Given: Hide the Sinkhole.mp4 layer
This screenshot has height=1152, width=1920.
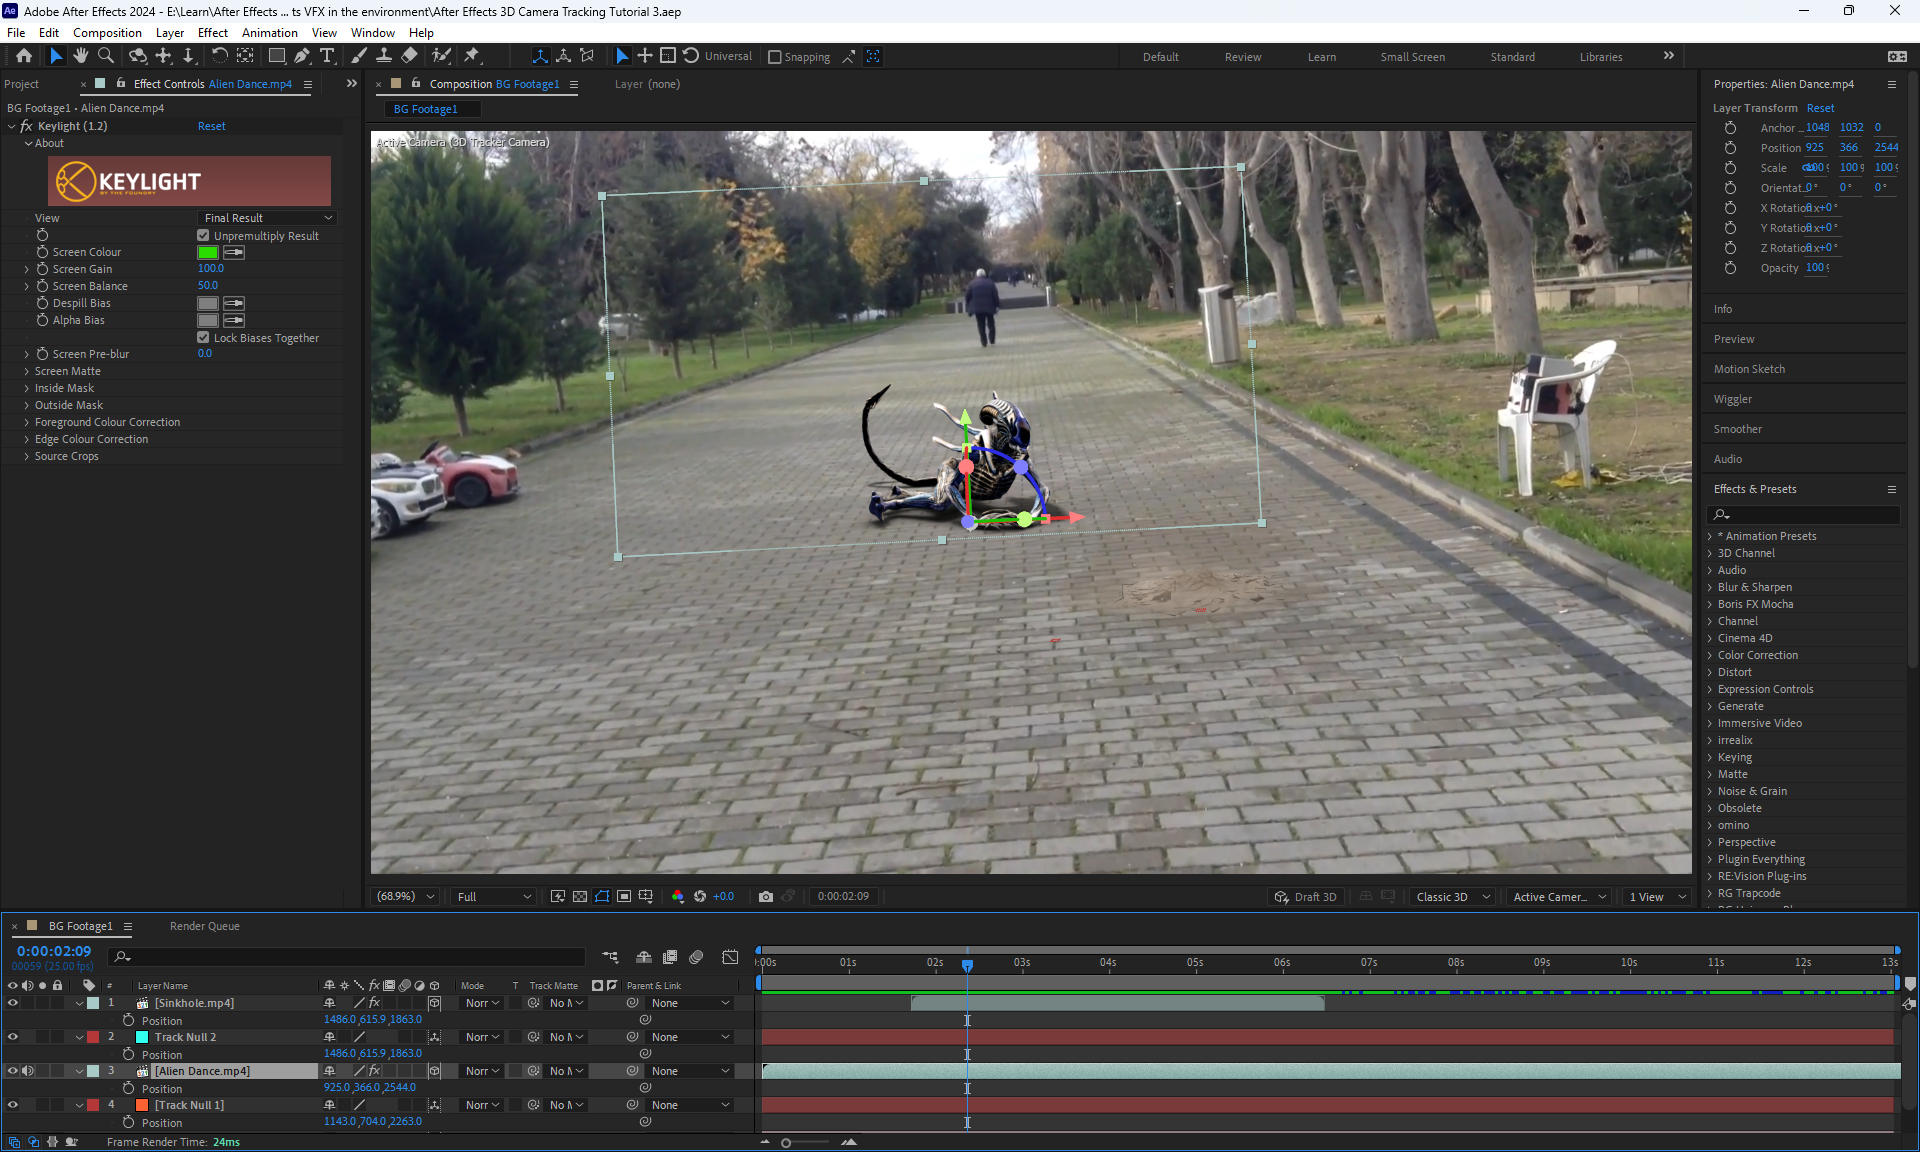Looking at the screenshot, I should [x=13, y=1003].
